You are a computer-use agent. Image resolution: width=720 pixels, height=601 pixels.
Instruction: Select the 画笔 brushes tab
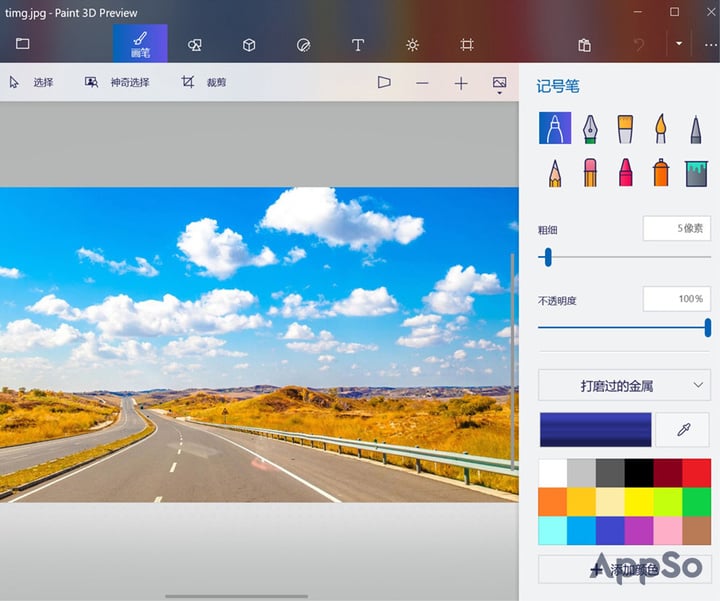tap(140, 44)
